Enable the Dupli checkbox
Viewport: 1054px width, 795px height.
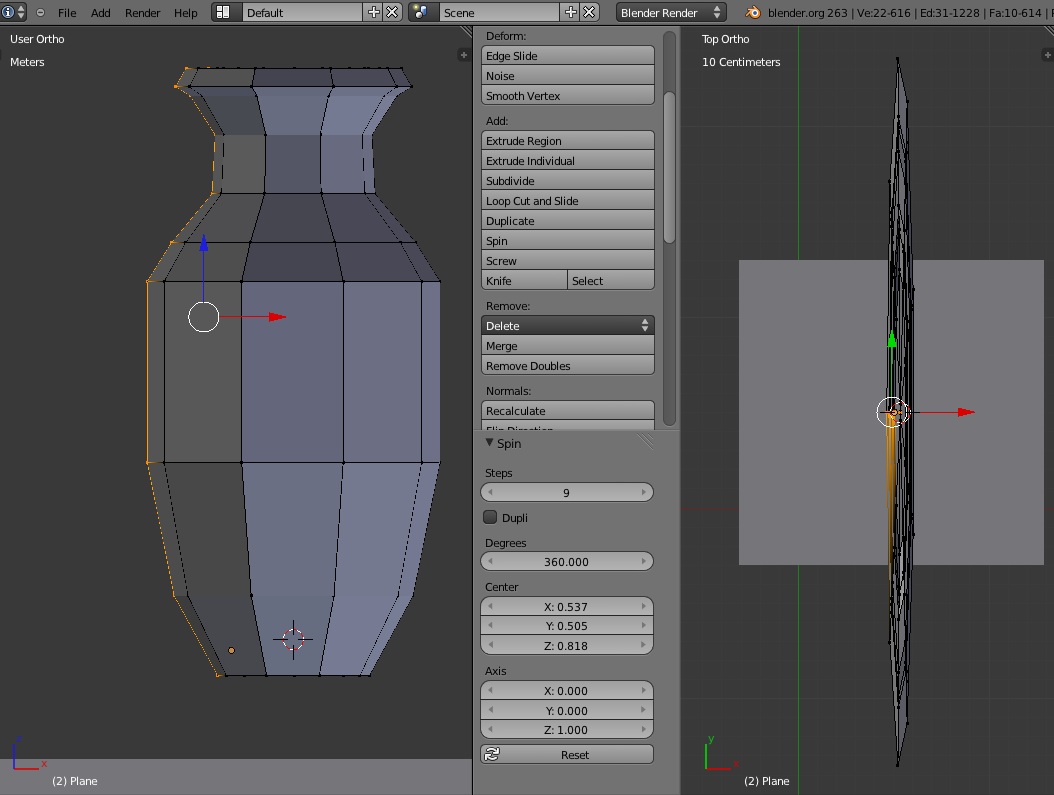click(x=490, y=517)
